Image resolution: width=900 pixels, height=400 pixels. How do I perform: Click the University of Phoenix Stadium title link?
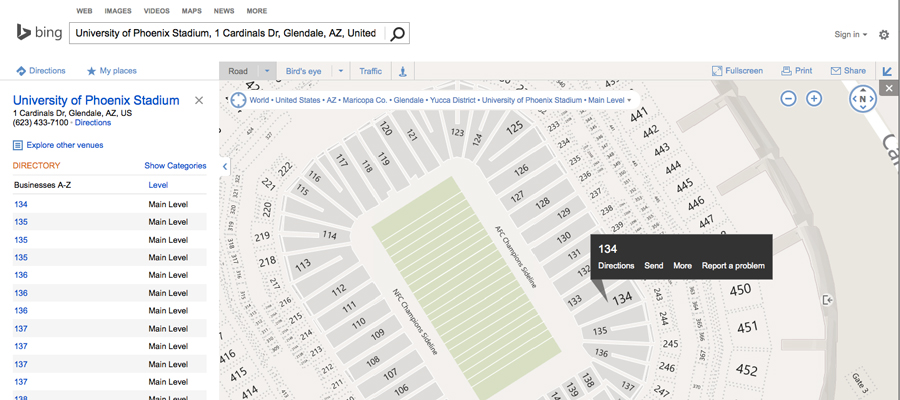[x=96, y=100]
